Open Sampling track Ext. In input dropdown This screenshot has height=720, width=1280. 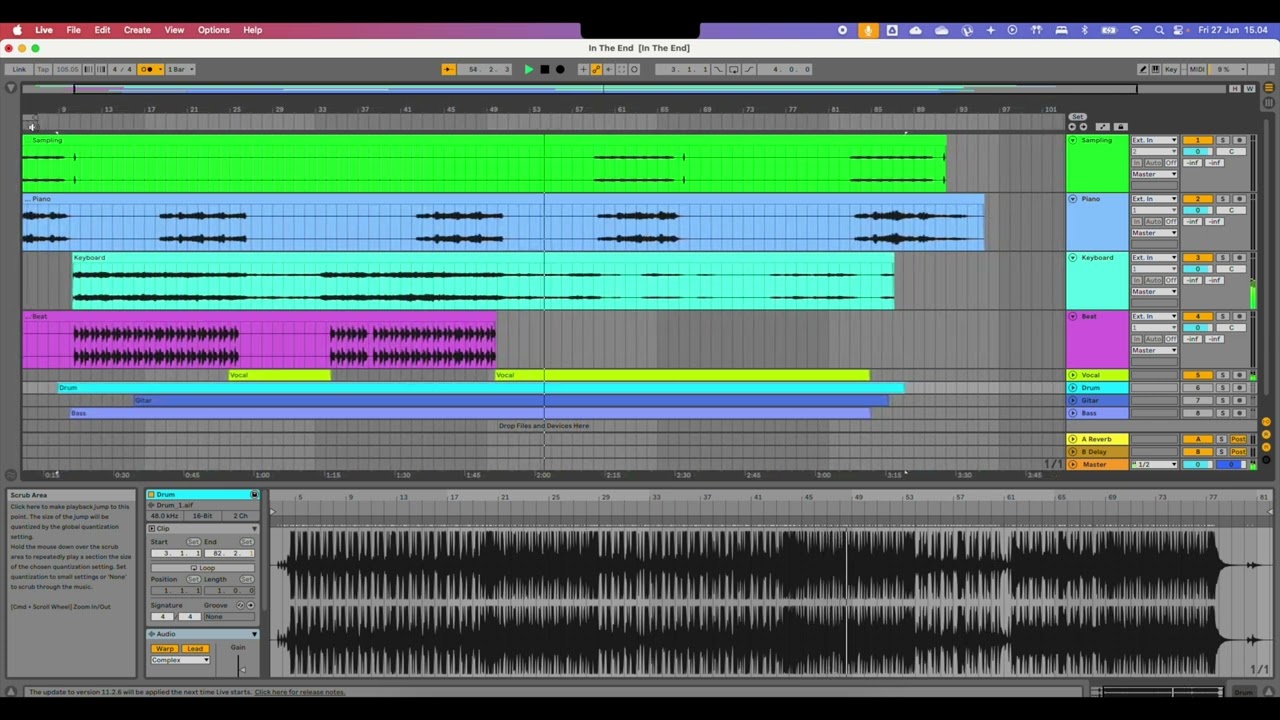coord(1154,140)
